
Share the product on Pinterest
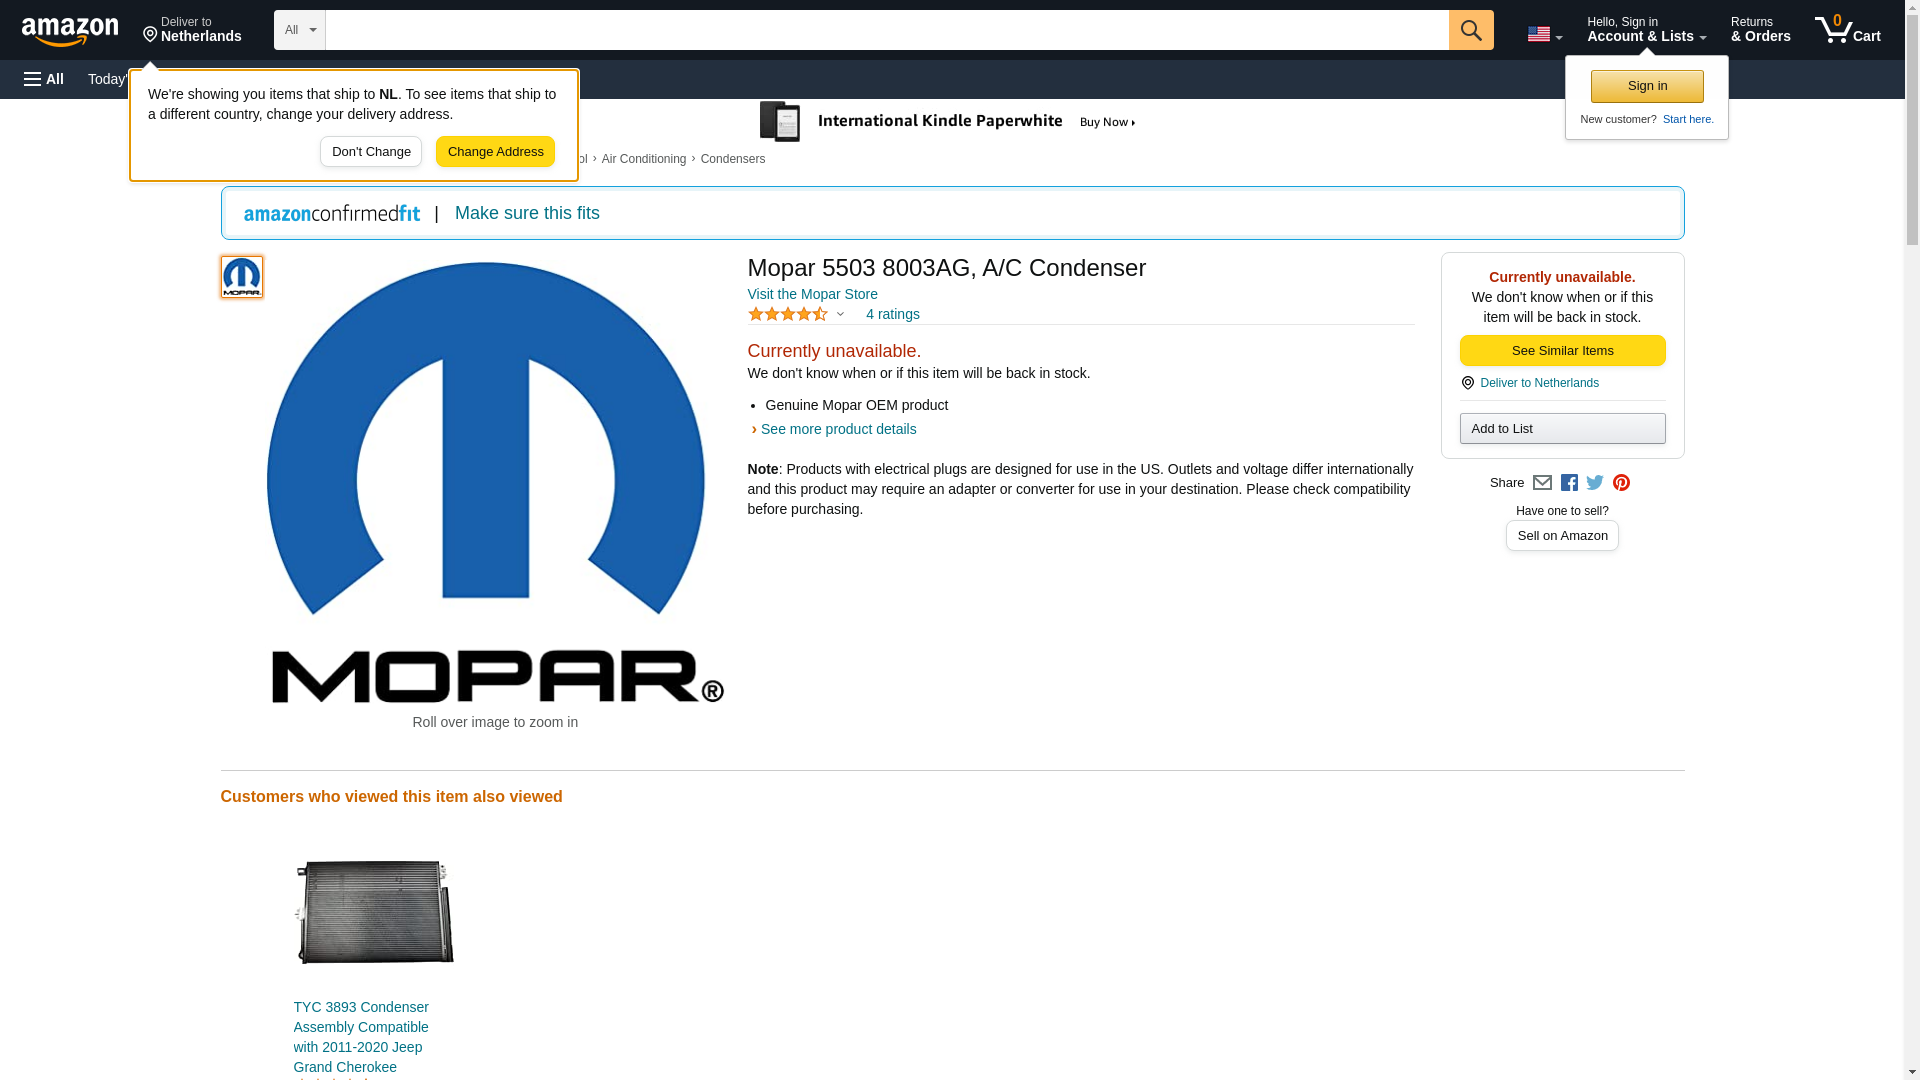click(x=1621, y=483)
